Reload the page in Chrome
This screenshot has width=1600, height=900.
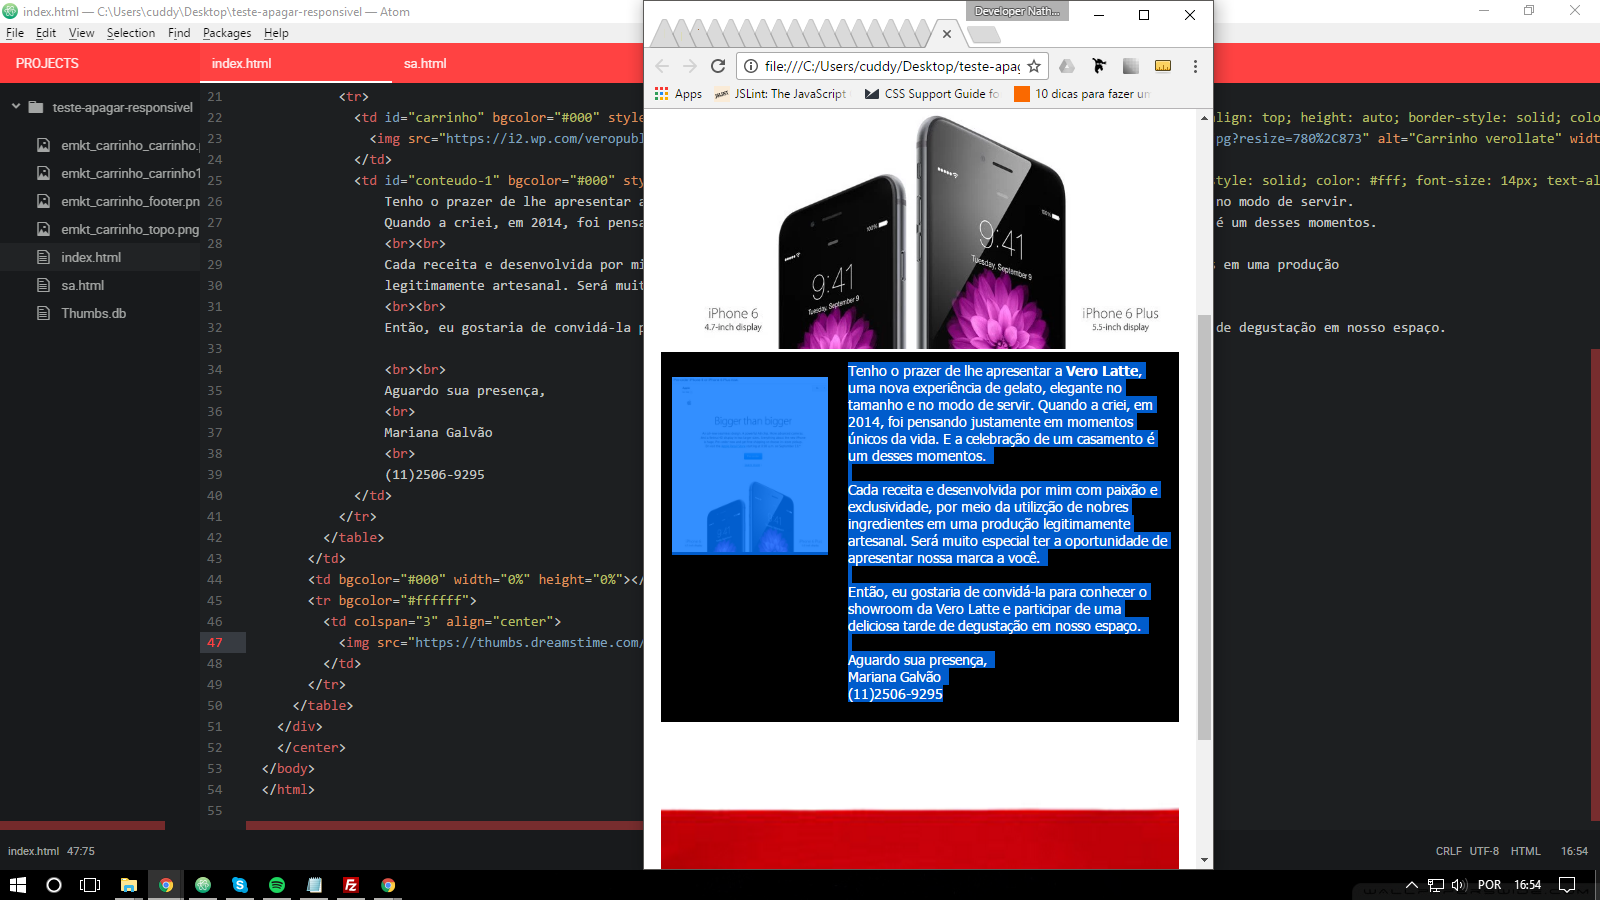coord(717,66)
